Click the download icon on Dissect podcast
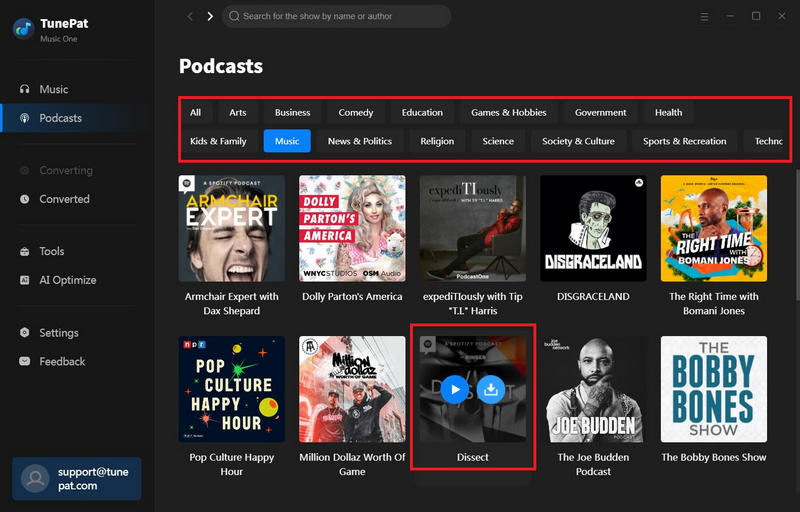Viewport: 800px width, 512px height. tap(490, 389)
